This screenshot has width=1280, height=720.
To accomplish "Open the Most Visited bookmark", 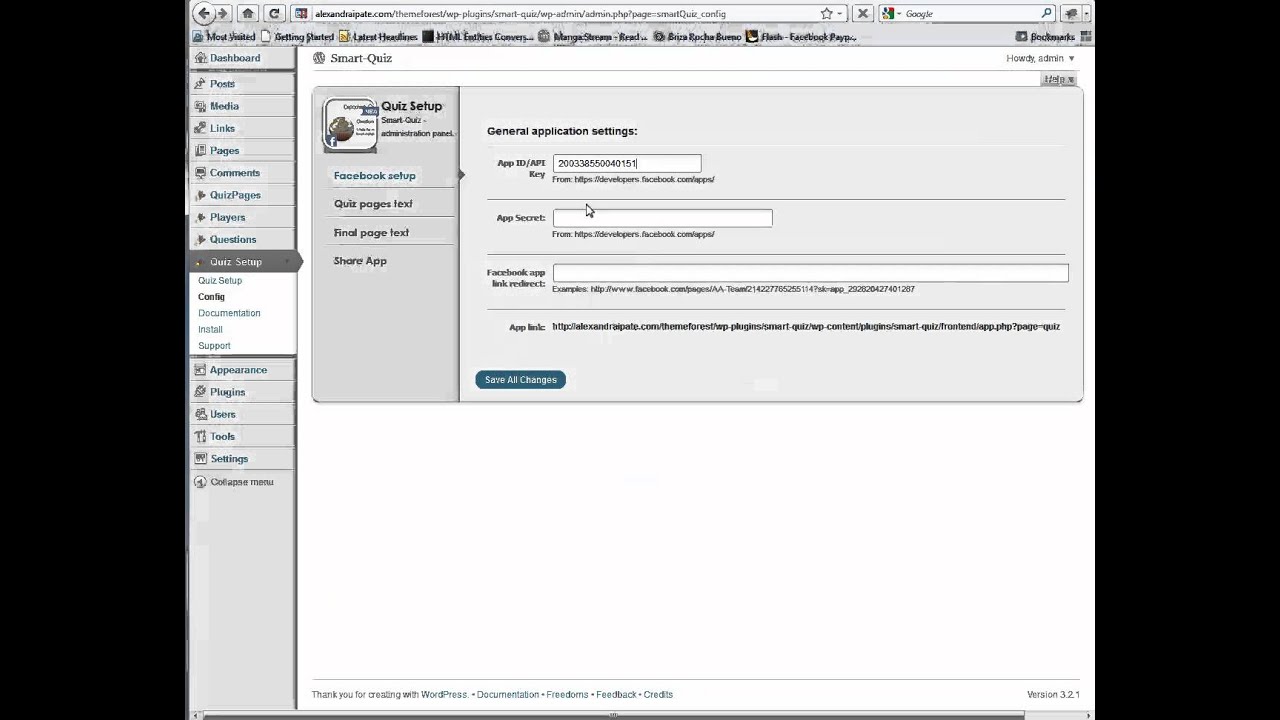I will coord(224,37).
